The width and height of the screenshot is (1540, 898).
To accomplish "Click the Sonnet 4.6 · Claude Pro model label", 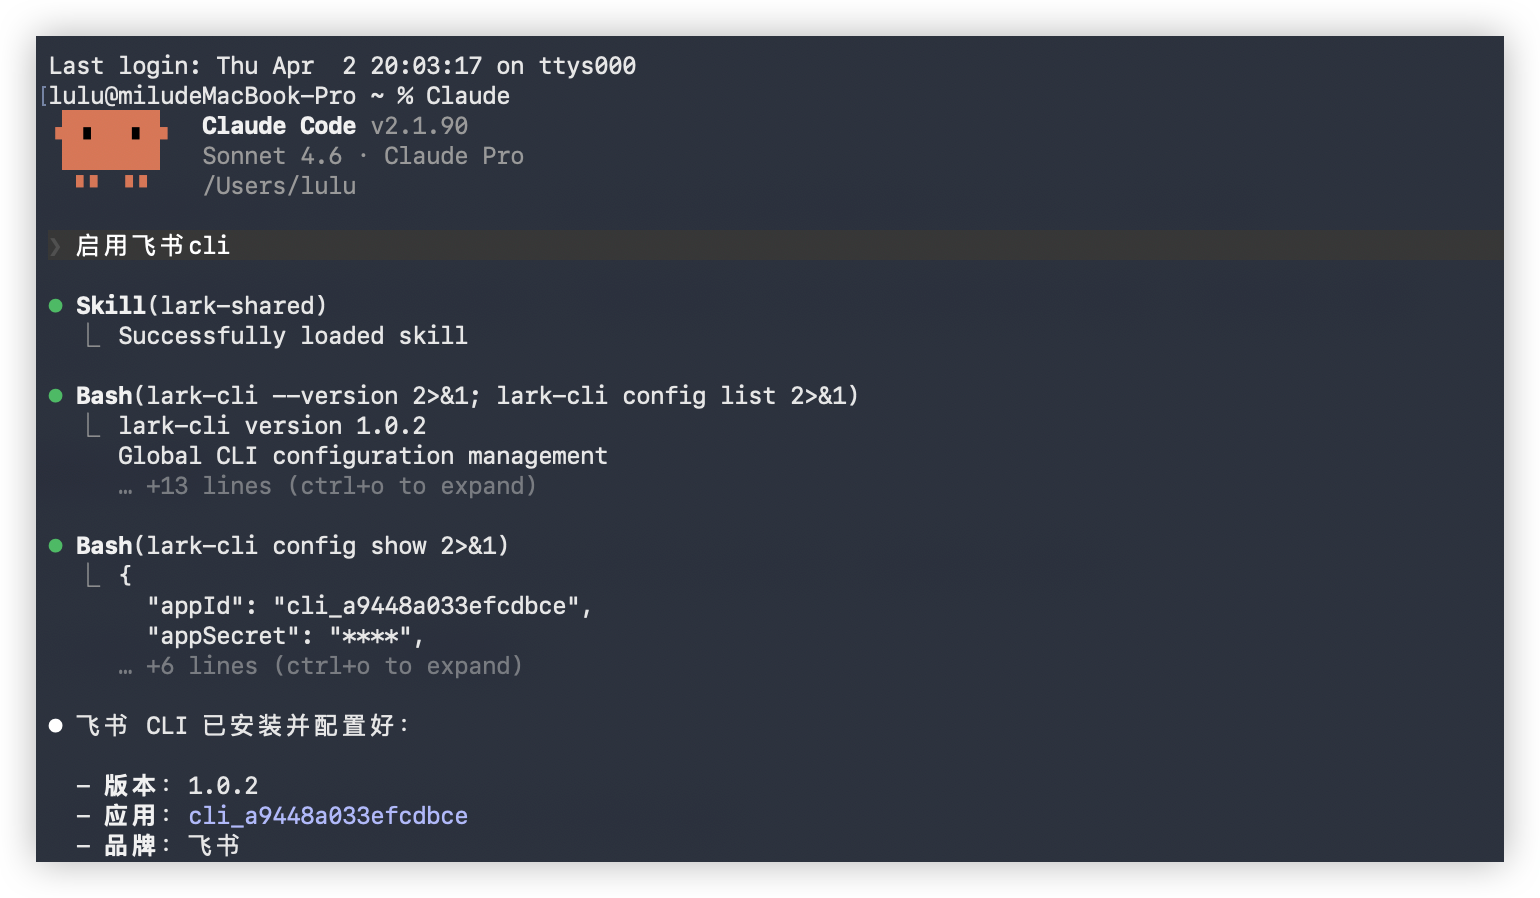I will [x=362, y=156].
